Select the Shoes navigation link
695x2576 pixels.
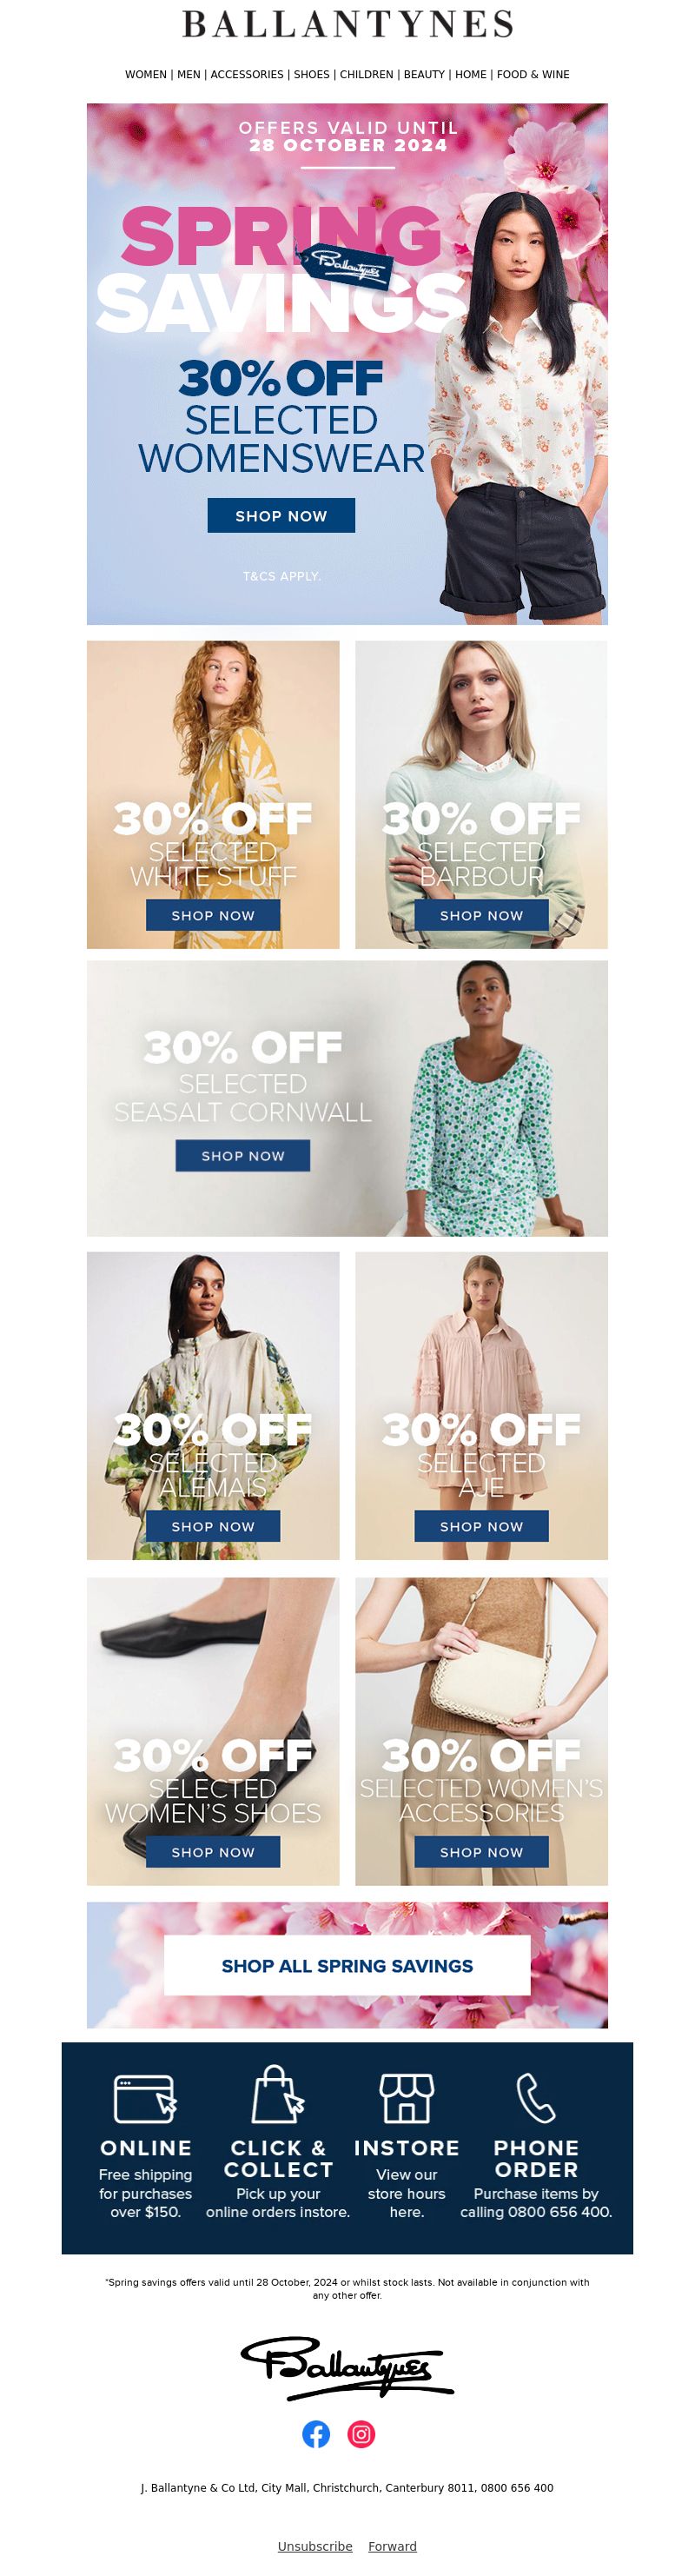311,75
